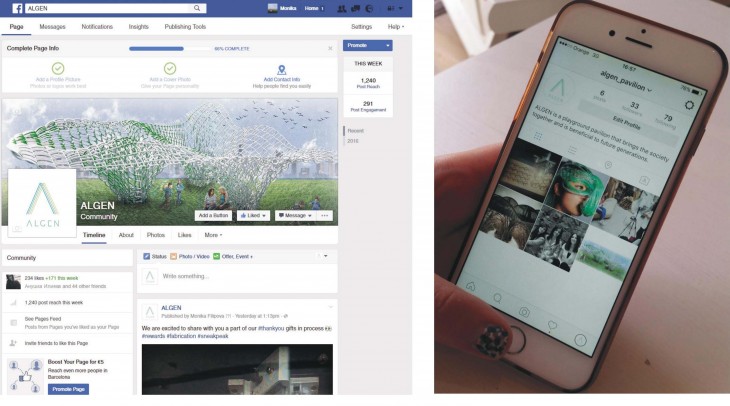Open the friend requests icon

coord(342,8)
